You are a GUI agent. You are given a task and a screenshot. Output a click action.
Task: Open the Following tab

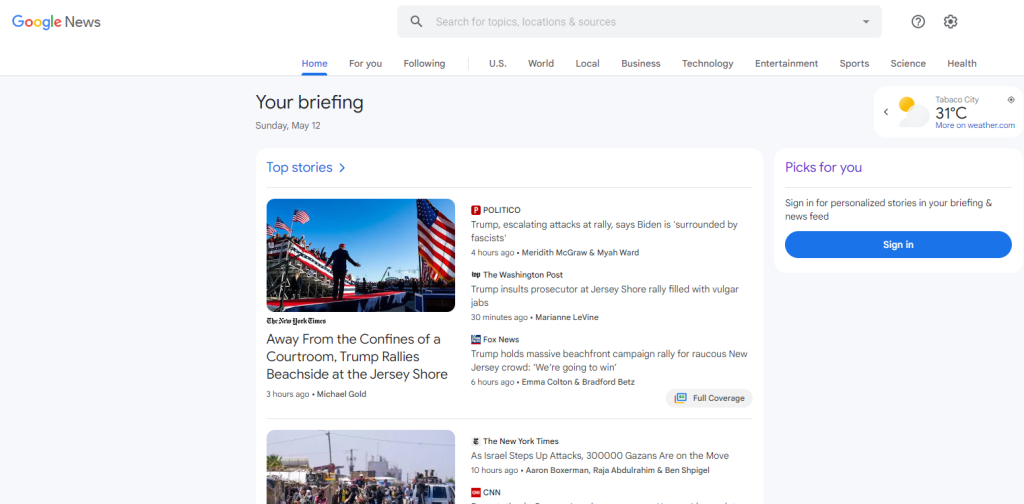click(x=424, y=63)
